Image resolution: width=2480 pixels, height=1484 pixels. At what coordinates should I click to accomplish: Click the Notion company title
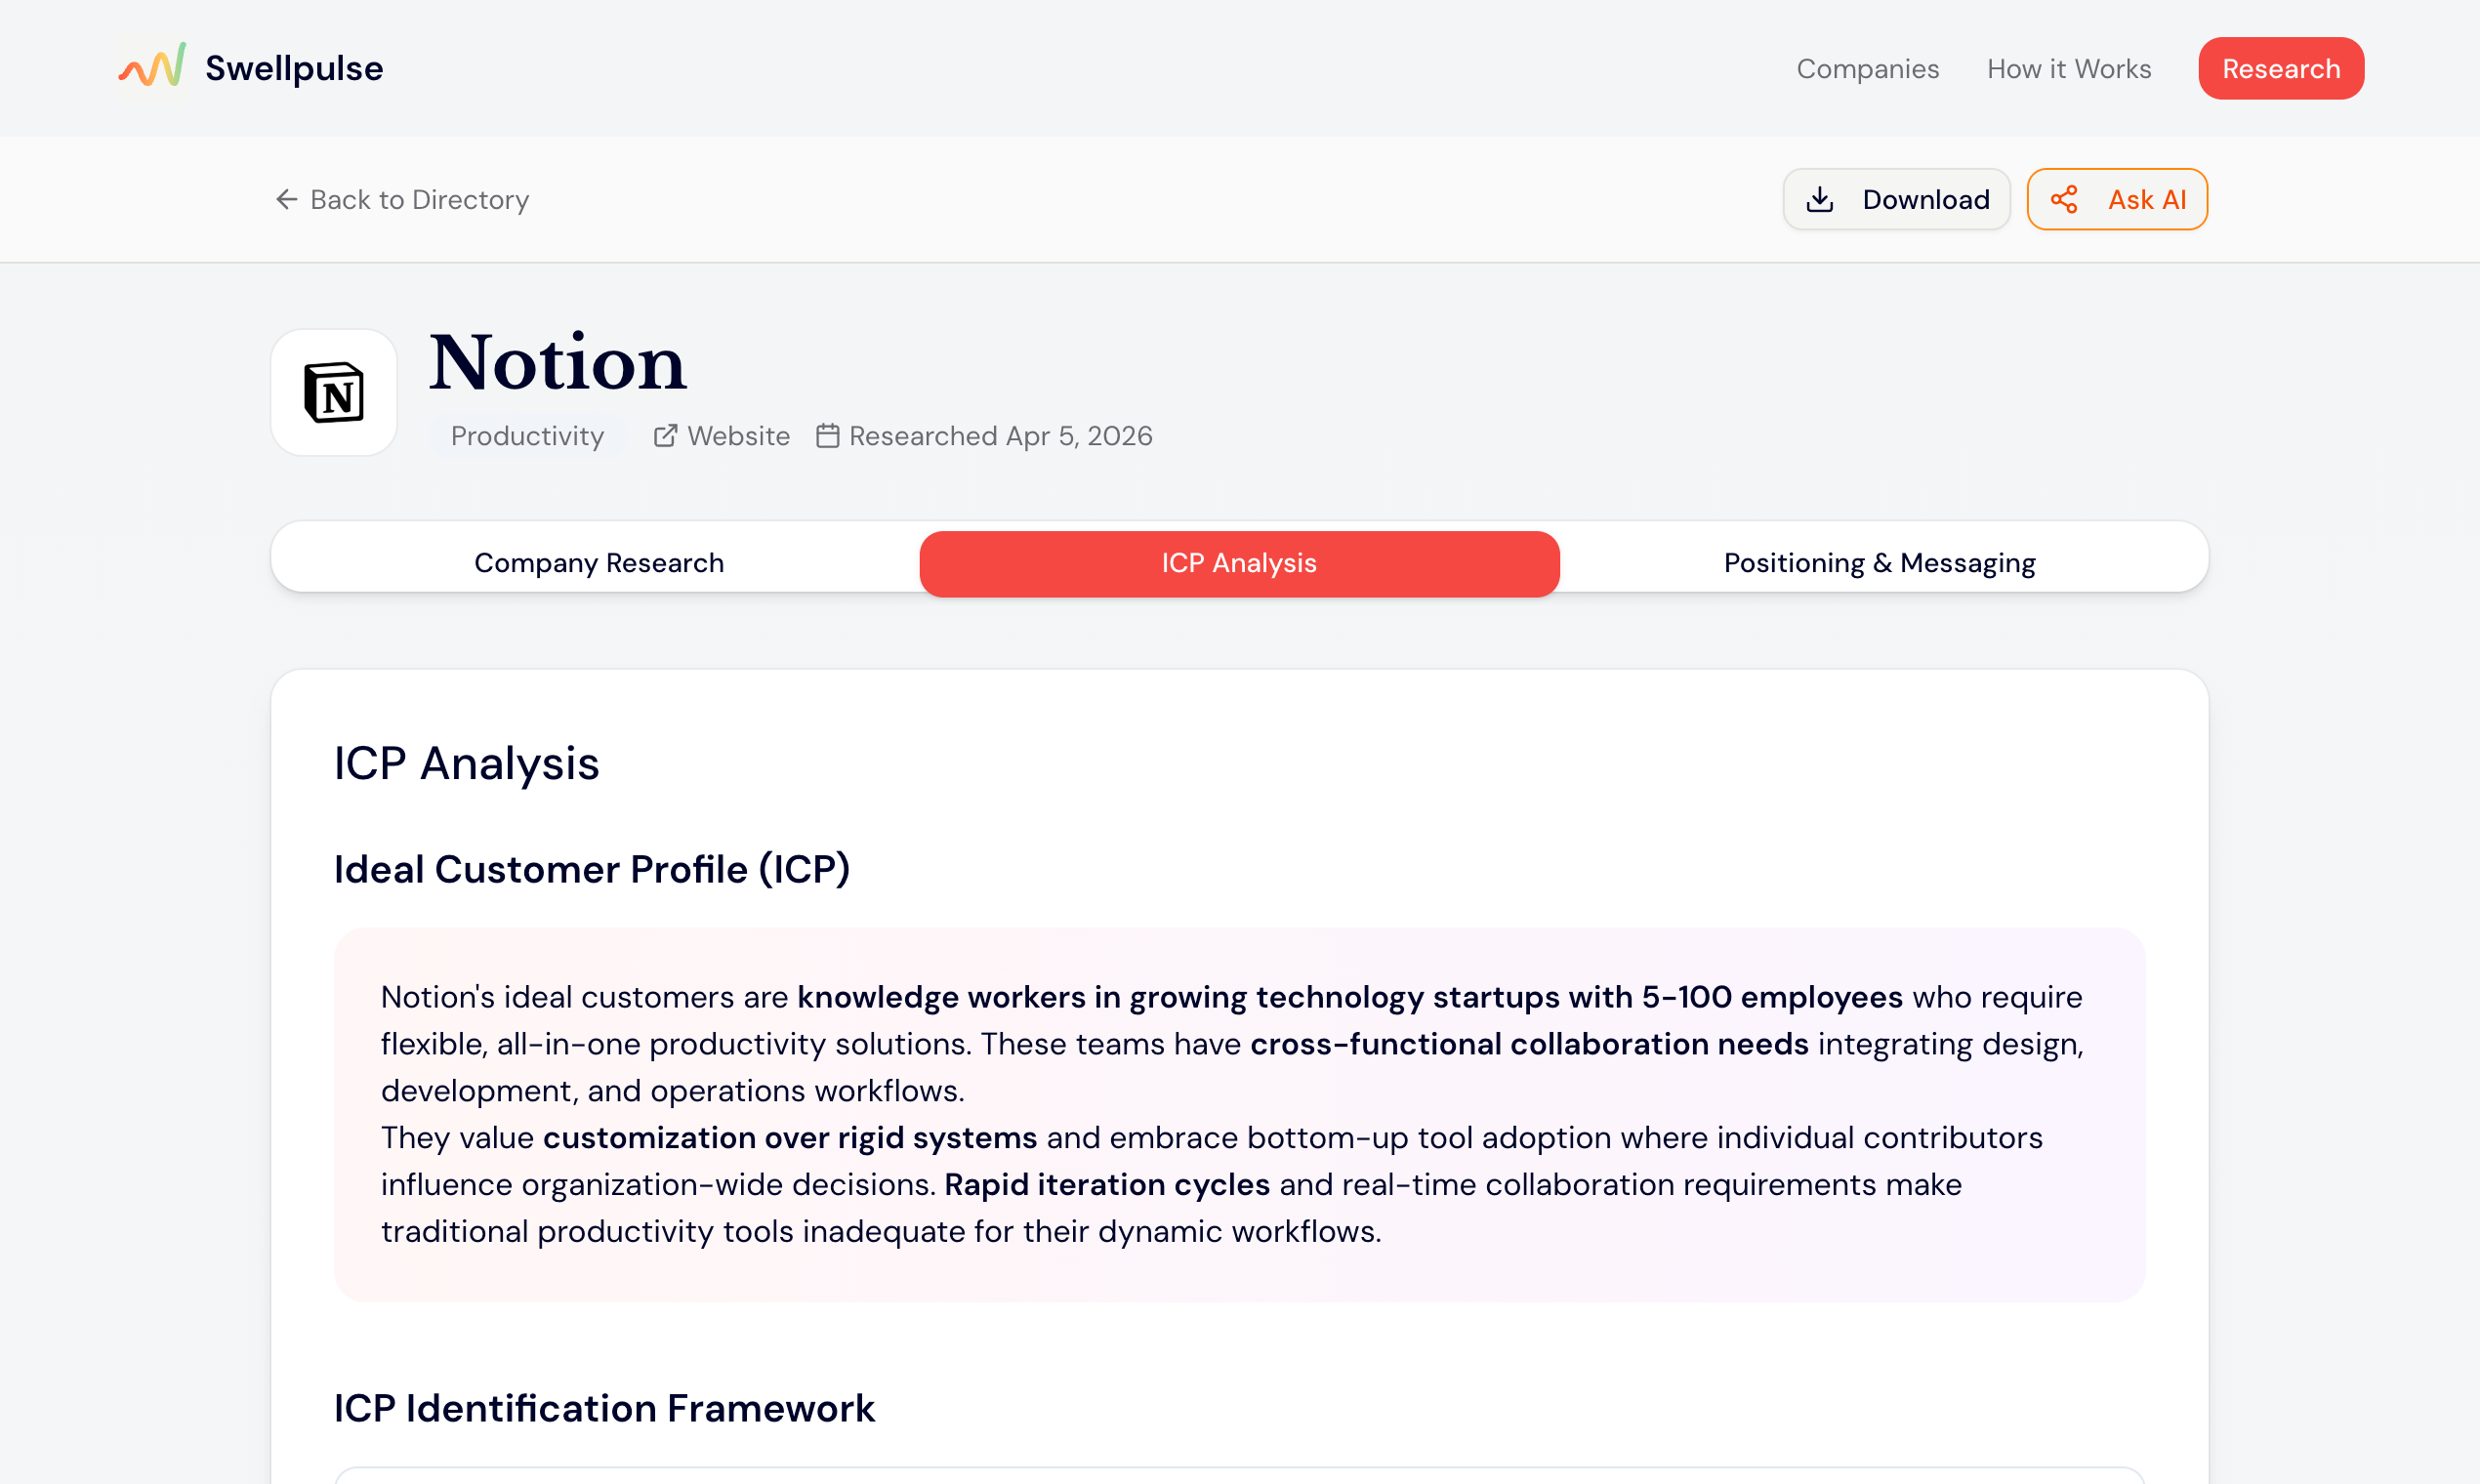click(x=557, y=361)
